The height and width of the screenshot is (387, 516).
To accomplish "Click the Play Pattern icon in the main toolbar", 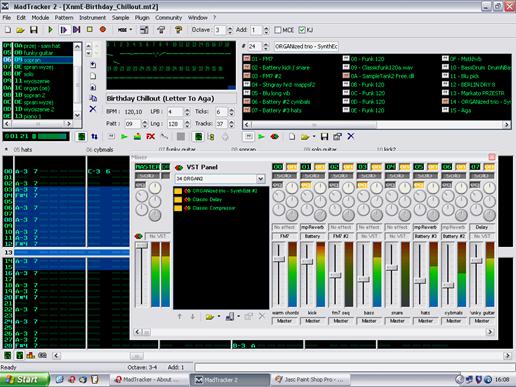I will 63,30.
